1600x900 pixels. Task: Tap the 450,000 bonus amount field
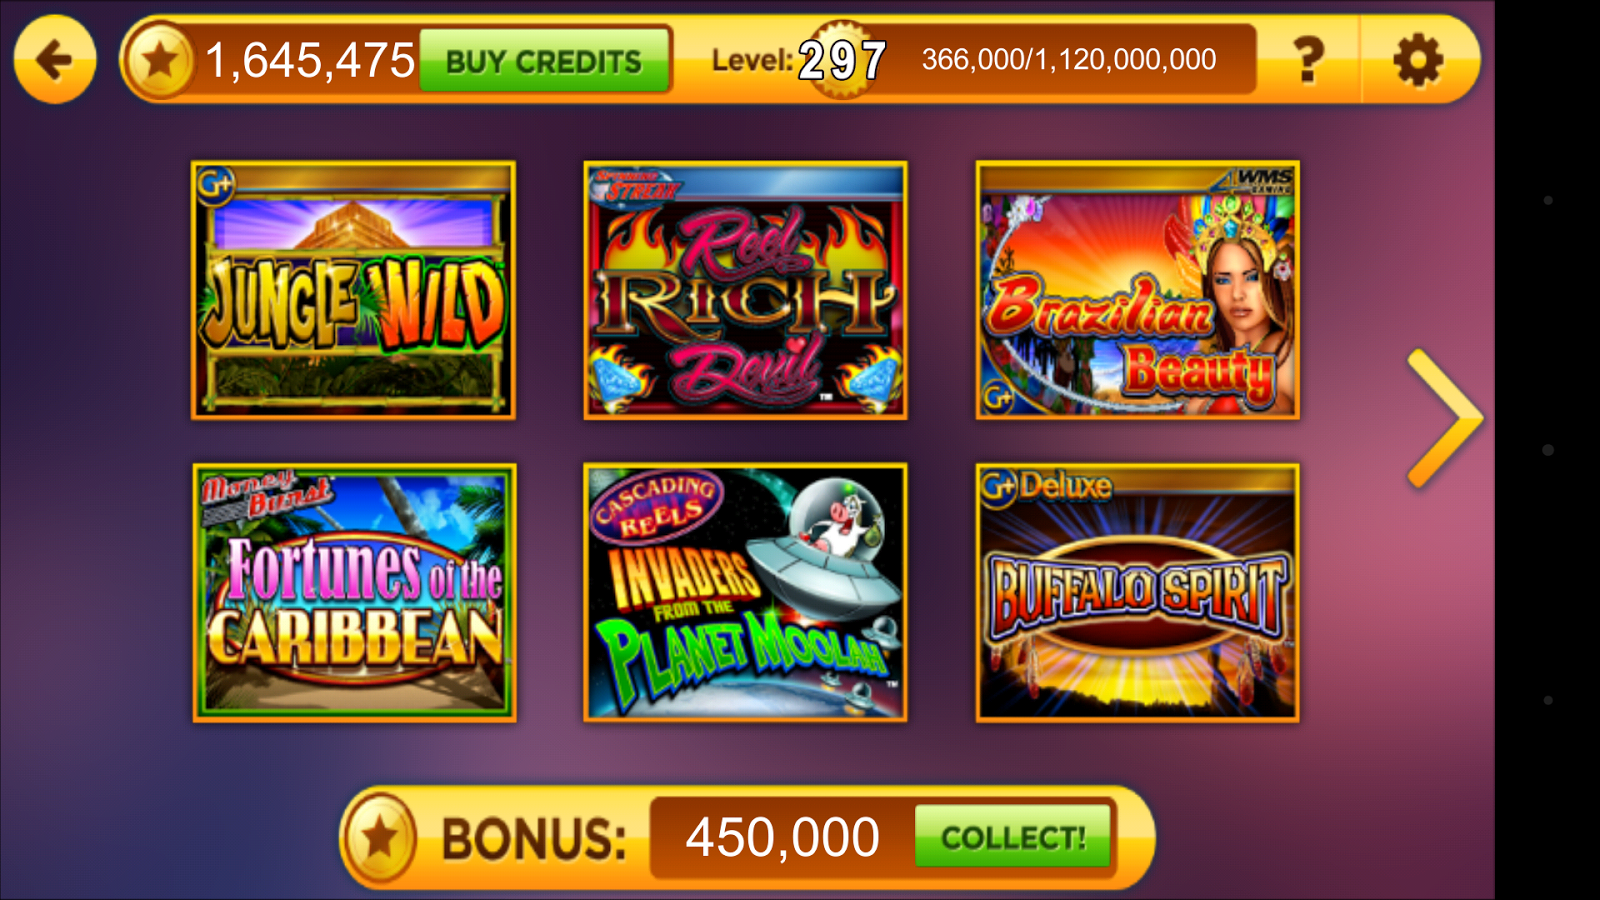(x=782, y=837)
